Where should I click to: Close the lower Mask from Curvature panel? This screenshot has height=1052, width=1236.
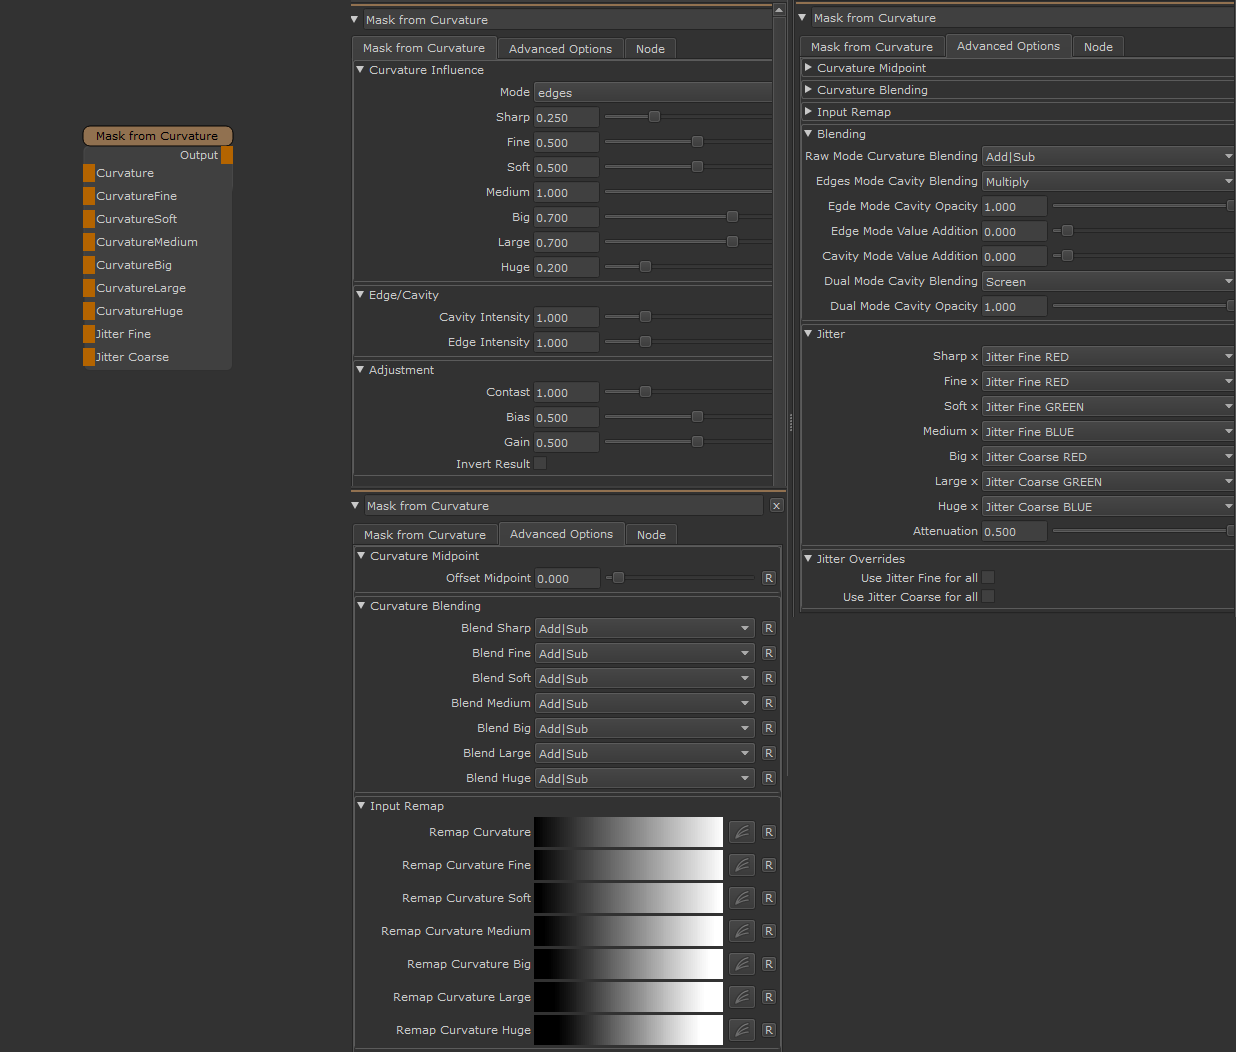[776, 506]
